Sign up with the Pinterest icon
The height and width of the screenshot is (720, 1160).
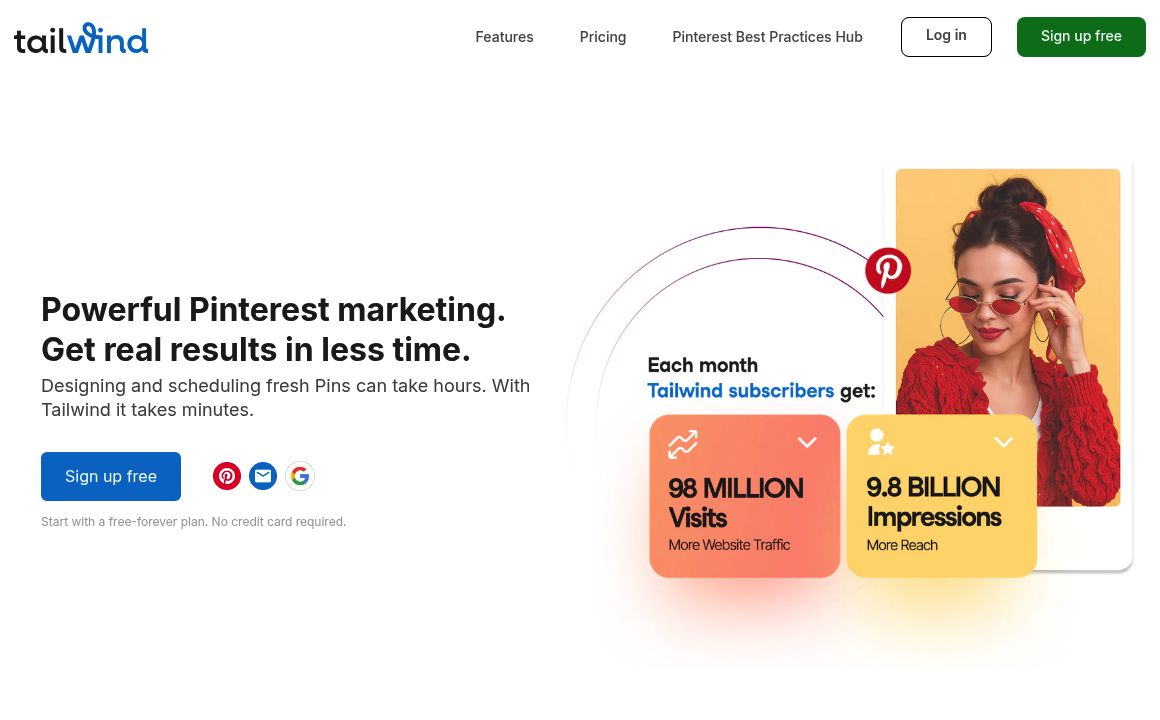tap(227, 476)
